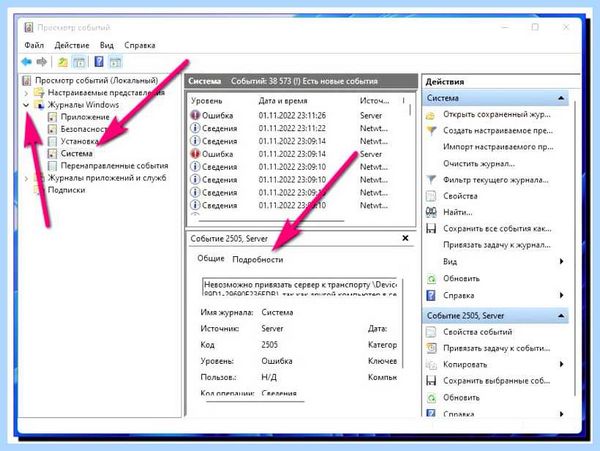
Task: Select Перенаправленные события log
Action: [114, 166]
